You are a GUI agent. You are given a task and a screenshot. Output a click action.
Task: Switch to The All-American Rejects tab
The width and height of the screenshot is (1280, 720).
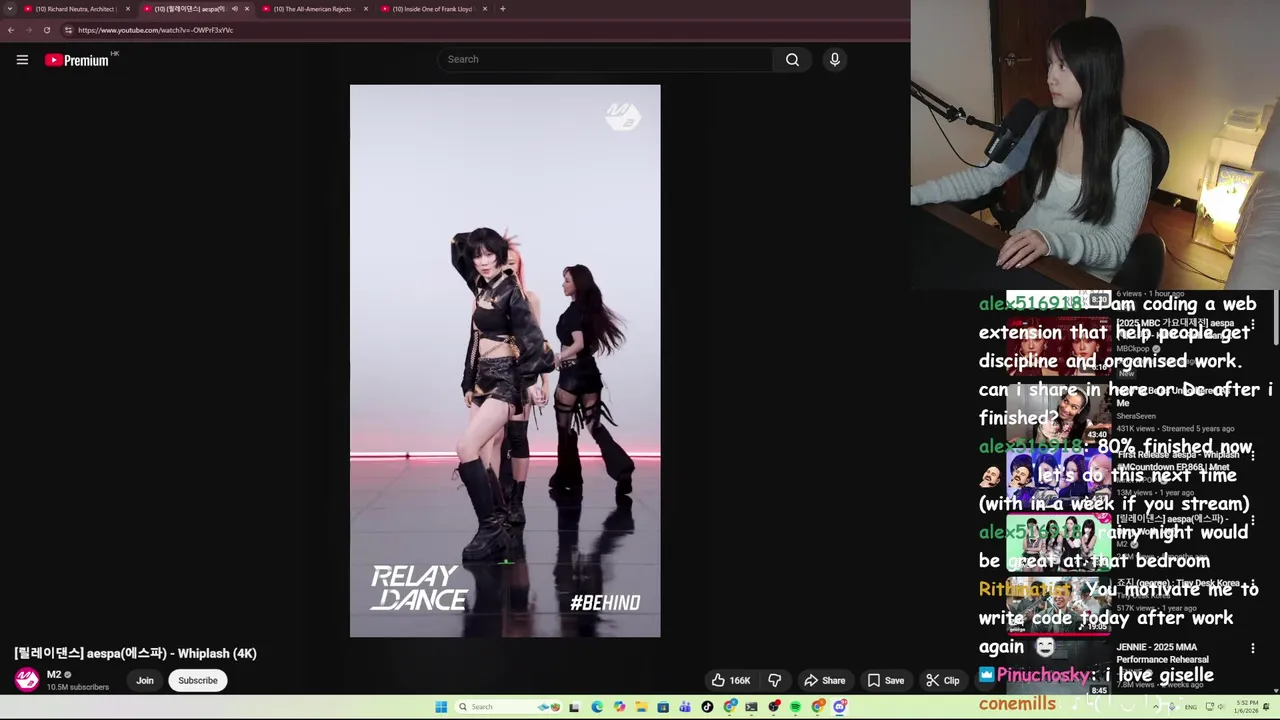(x=312, y=9)
